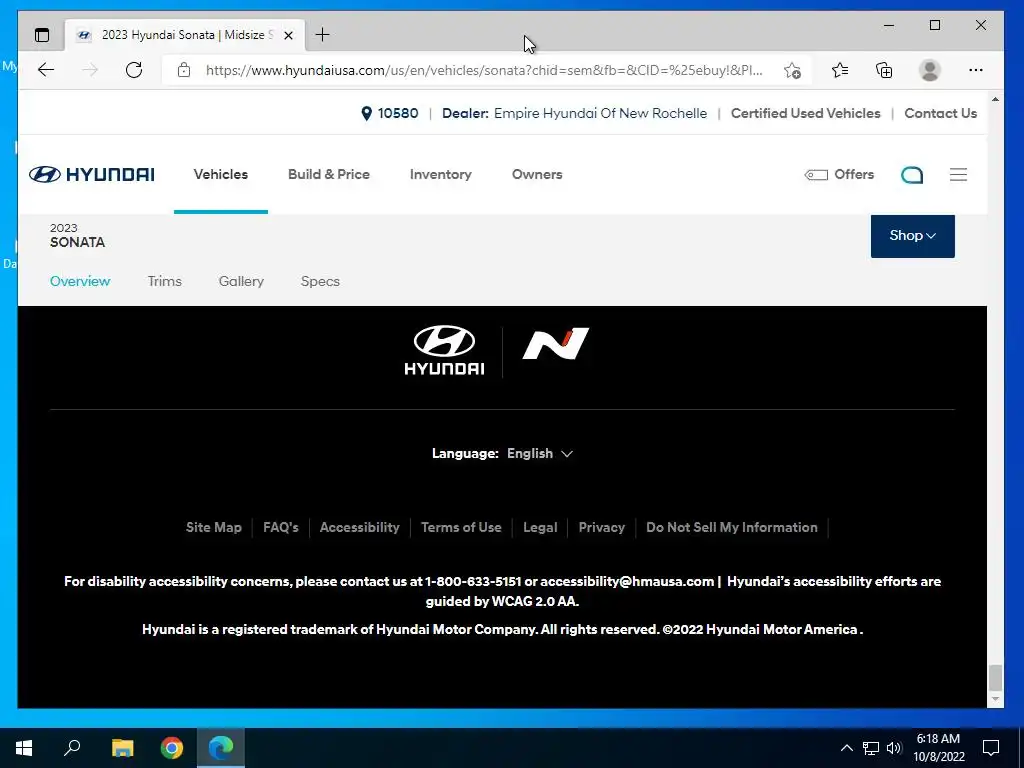Viewport: 1024px width, 768px height.
Task: Click the Hyundai logo in header
Action: coord(91,174)
